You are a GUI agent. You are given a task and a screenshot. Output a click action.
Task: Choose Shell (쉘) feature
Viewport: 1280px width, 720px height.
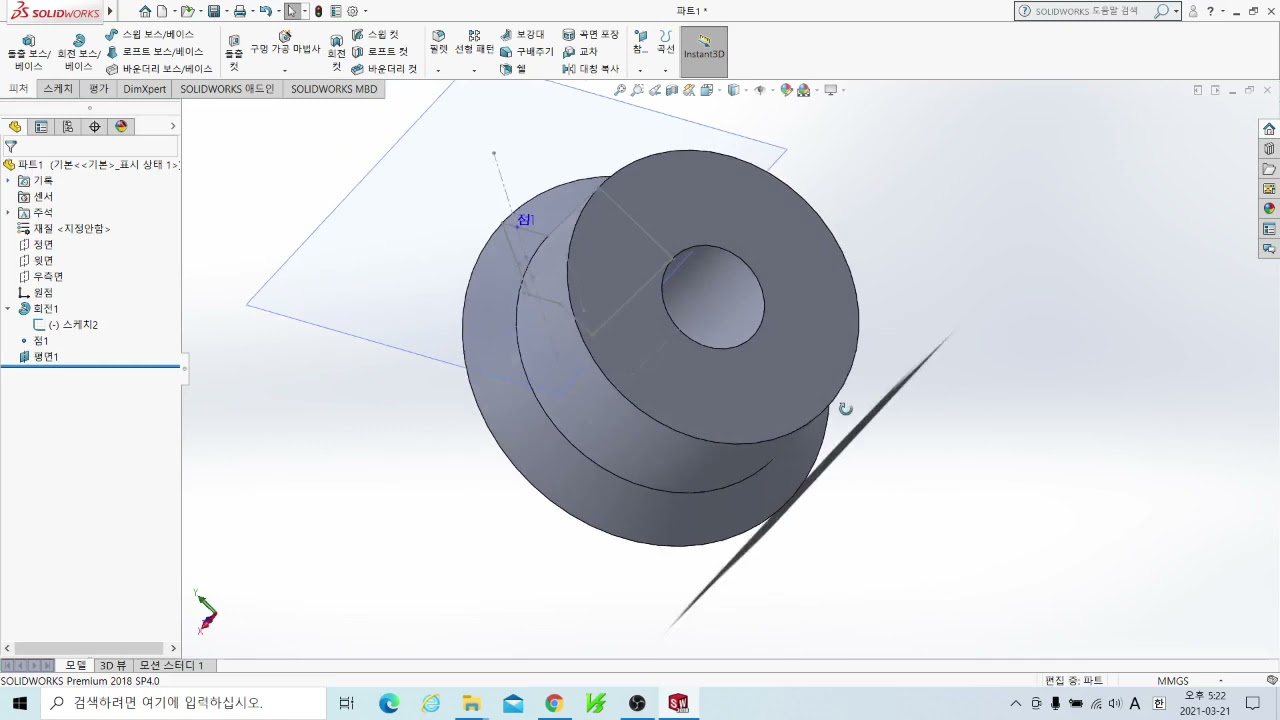tap(513, 69)
